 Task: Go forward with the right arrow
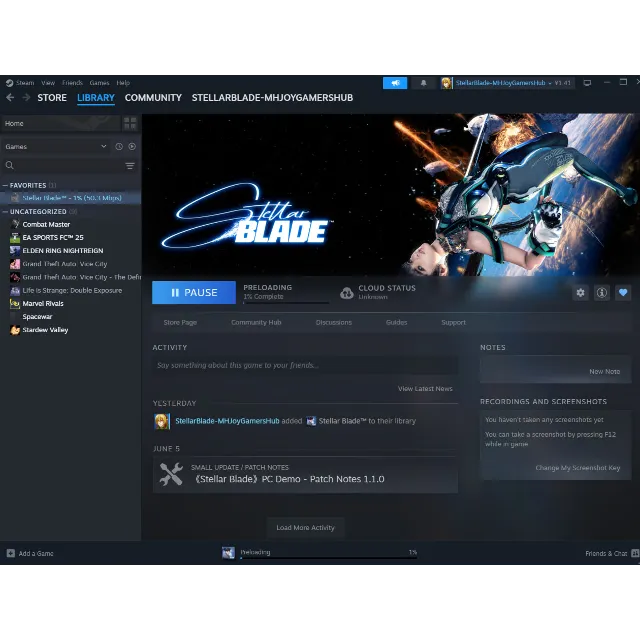[26, 98]
